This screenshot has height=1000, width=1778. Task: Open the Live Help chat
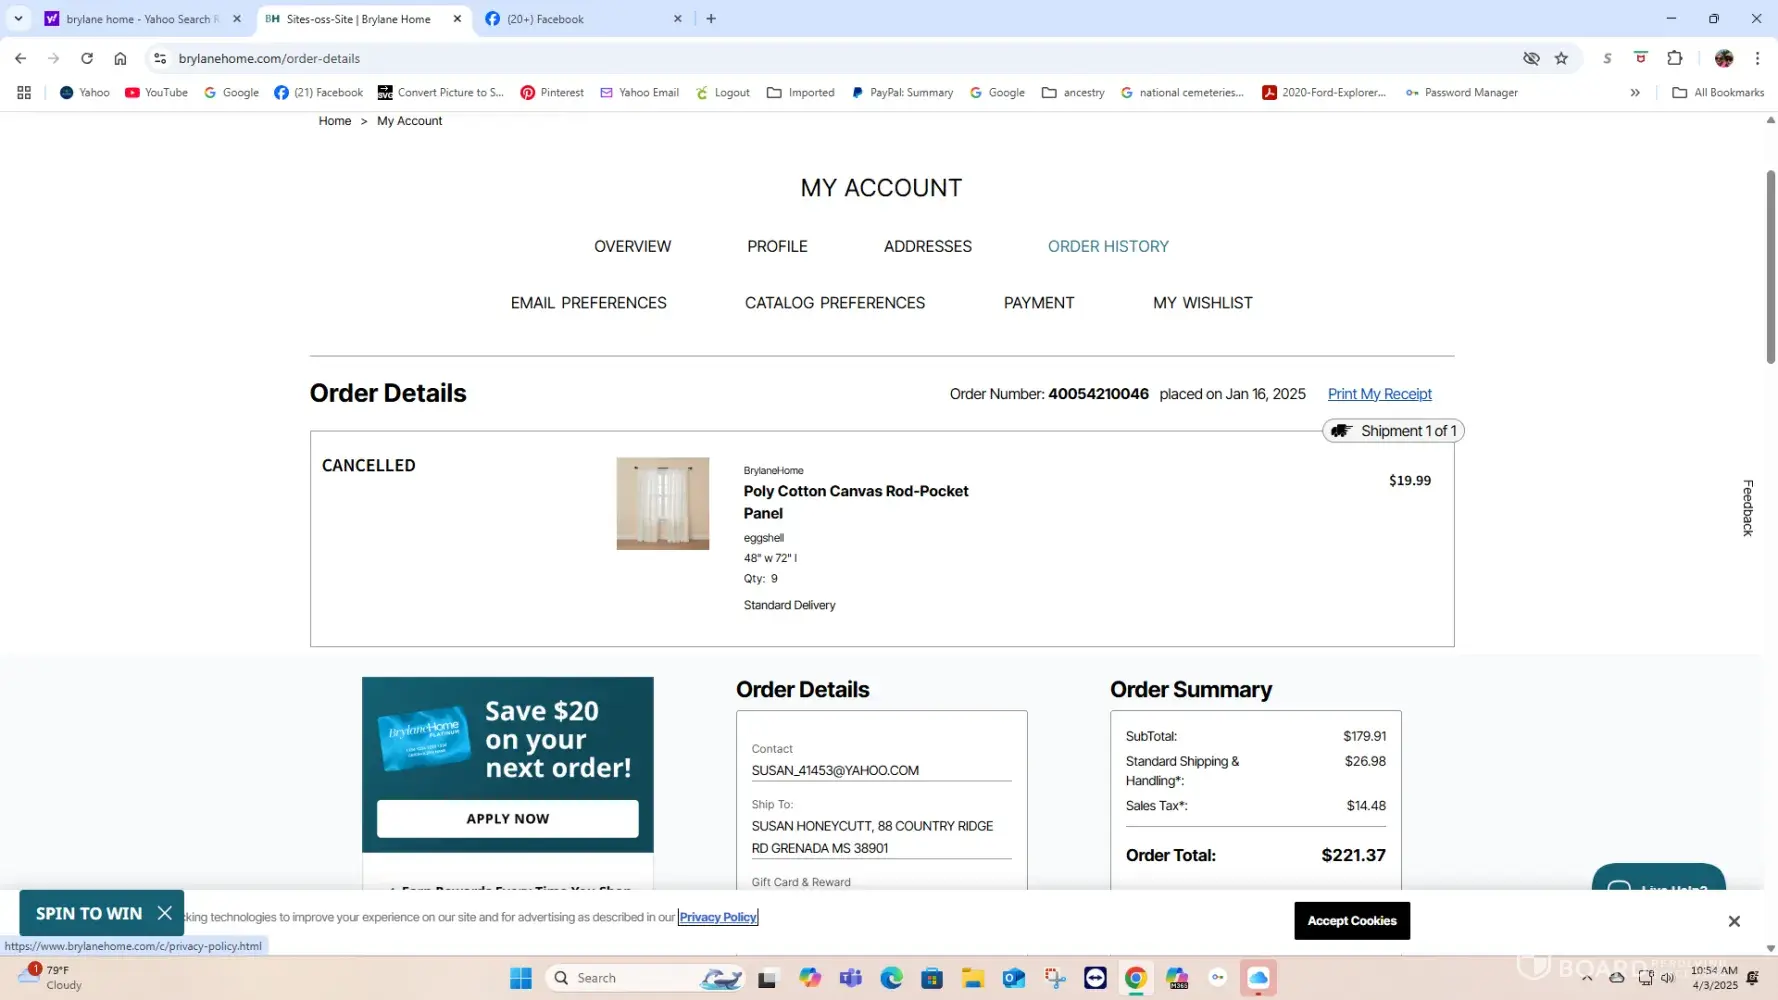tap(1658, 877)
